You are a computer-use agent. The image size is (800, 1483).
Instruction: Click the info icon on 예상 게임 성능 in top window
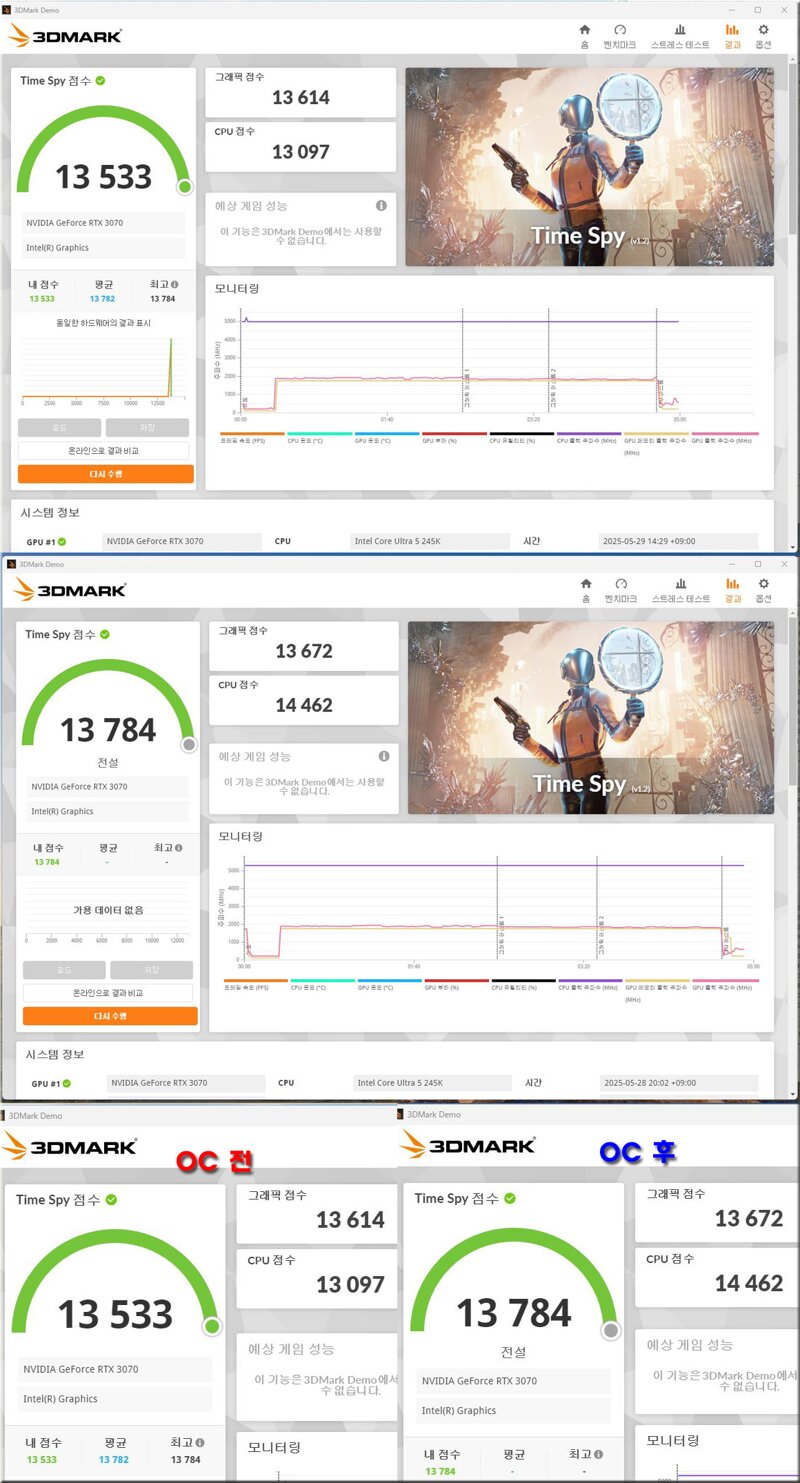381,206
